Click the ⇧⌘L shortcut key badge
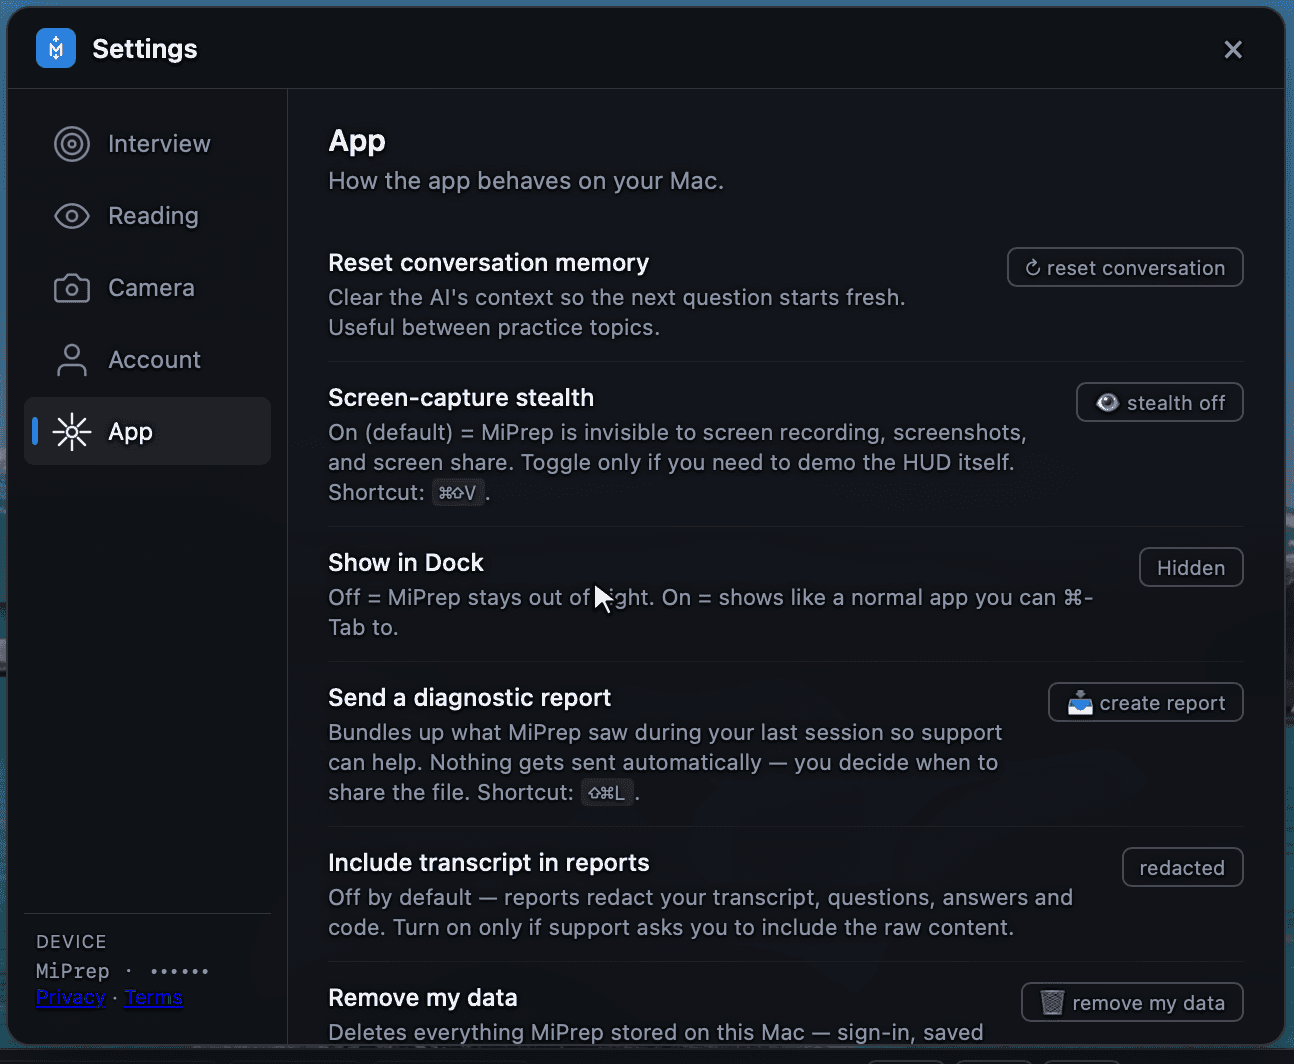The image size is (1294, 1064). (607, 792)
